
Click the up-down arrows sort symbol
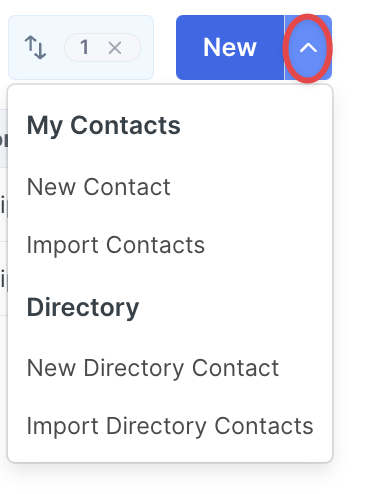pos(35,47)
